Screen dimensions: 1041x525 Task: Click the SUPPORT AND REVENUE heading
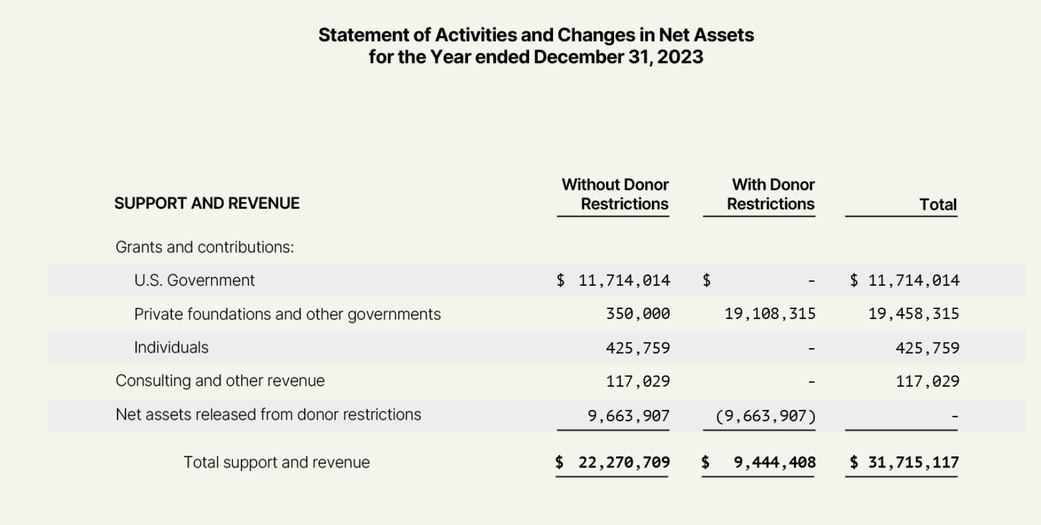click(x=207, y=203)
